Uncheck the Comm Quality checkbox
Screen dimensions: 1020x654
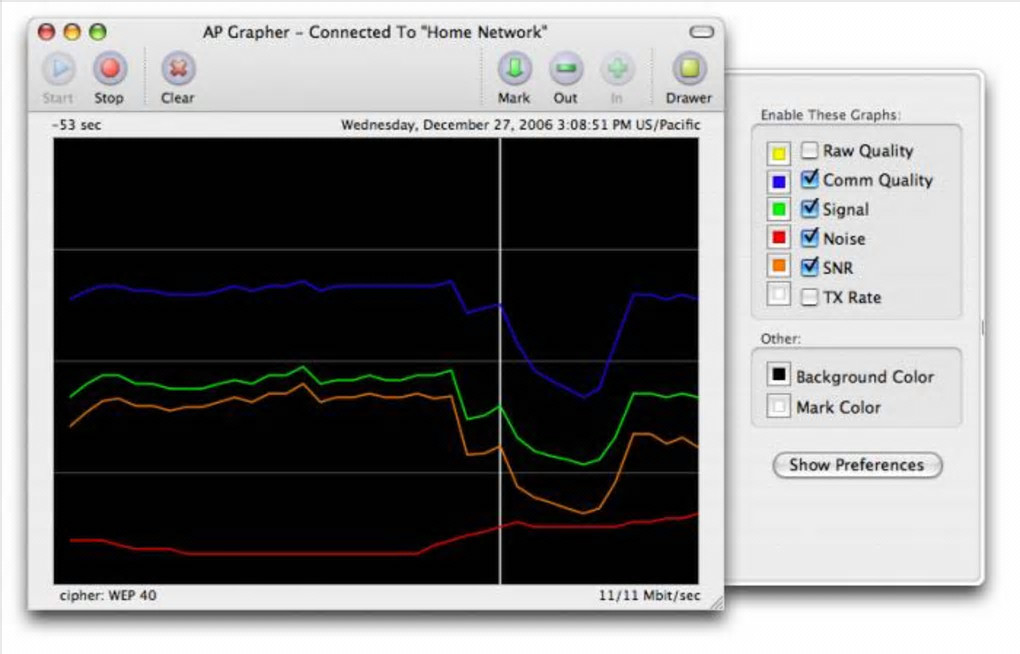click(x=809, y=179)
